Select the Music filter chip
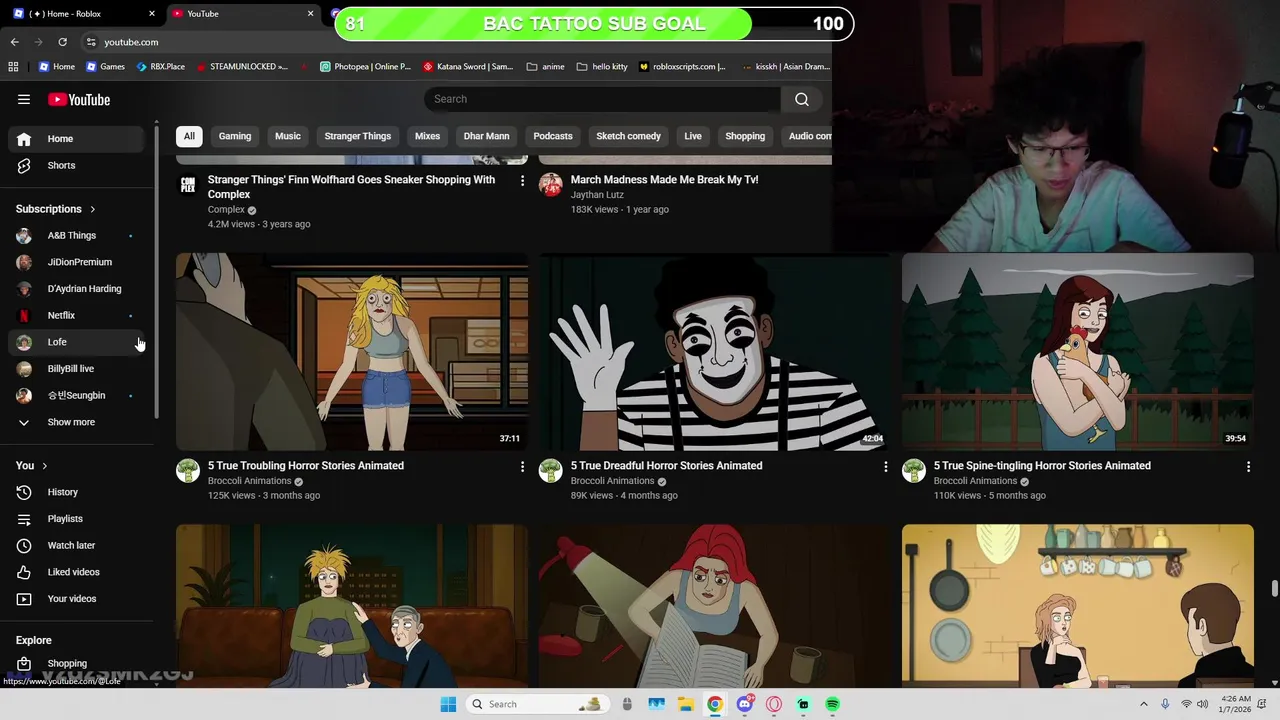The height and width of the screenshot is (720, 1280). click(288, 136)
